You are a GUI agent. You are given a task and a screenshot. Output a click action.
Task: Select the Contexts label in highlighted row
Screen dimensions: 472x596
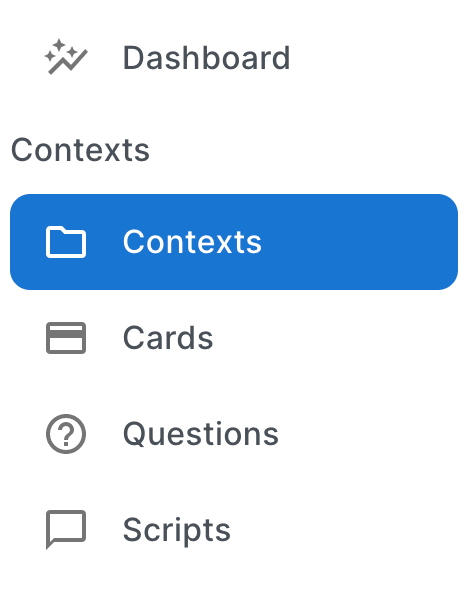point(192,242)
